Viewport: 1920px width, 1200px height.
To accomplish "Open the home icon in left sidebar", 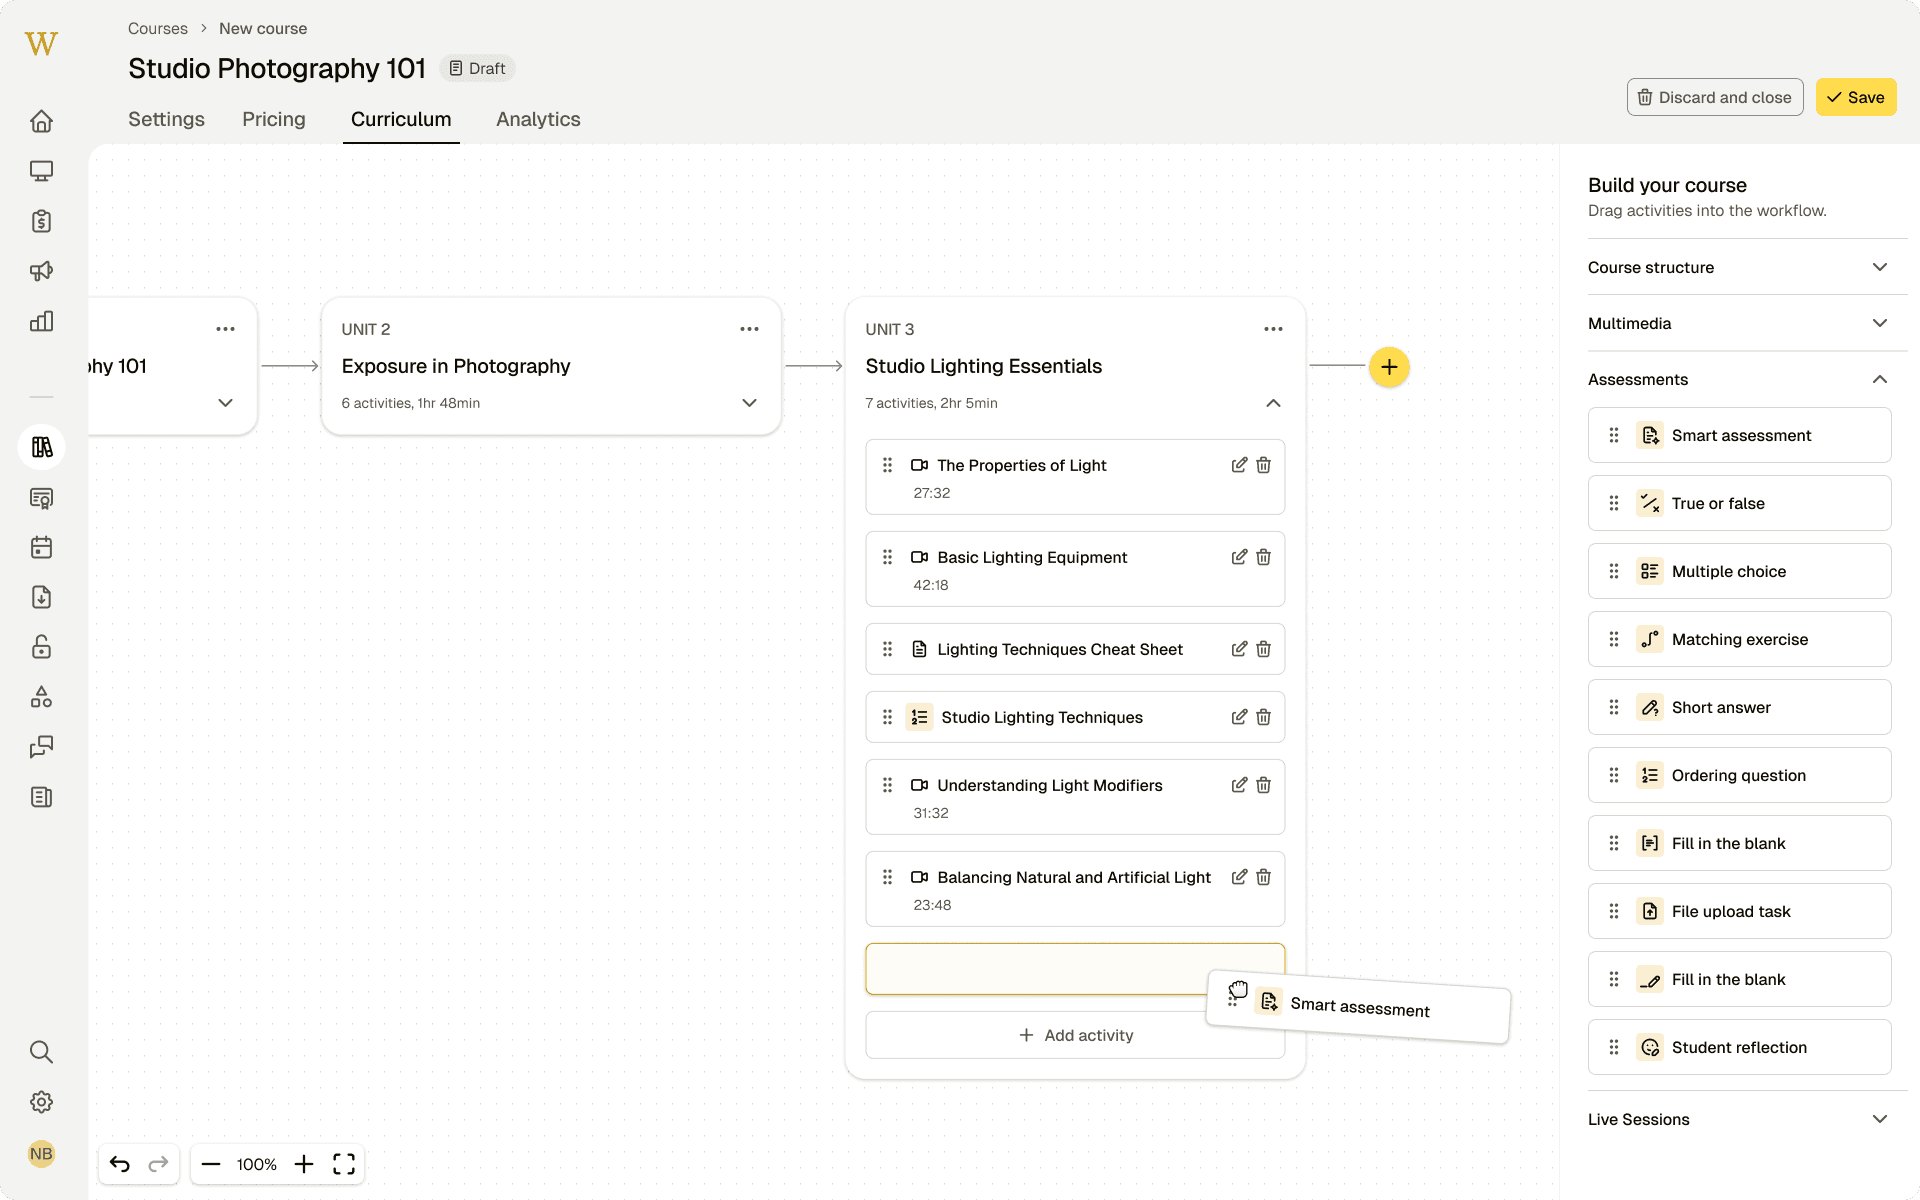I will [x=41, y=121].
